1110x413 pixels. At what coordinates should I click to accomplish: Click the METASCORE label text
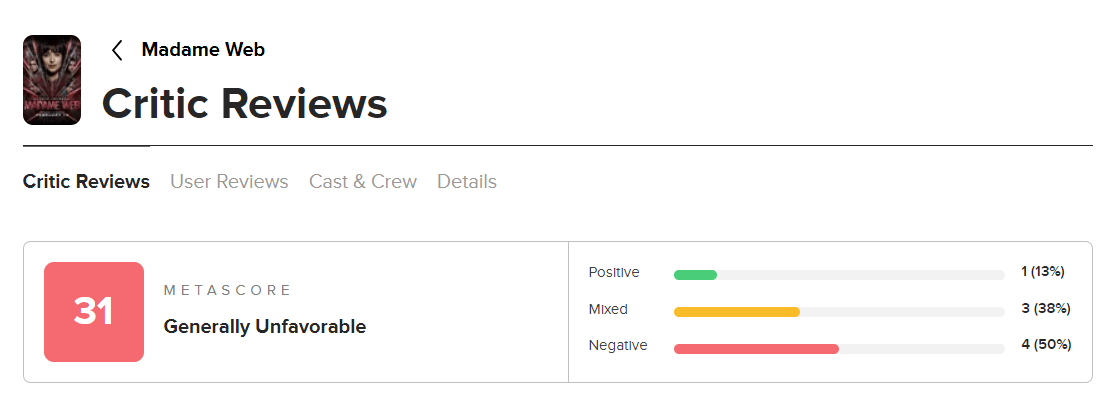click(x=227, y=290)
